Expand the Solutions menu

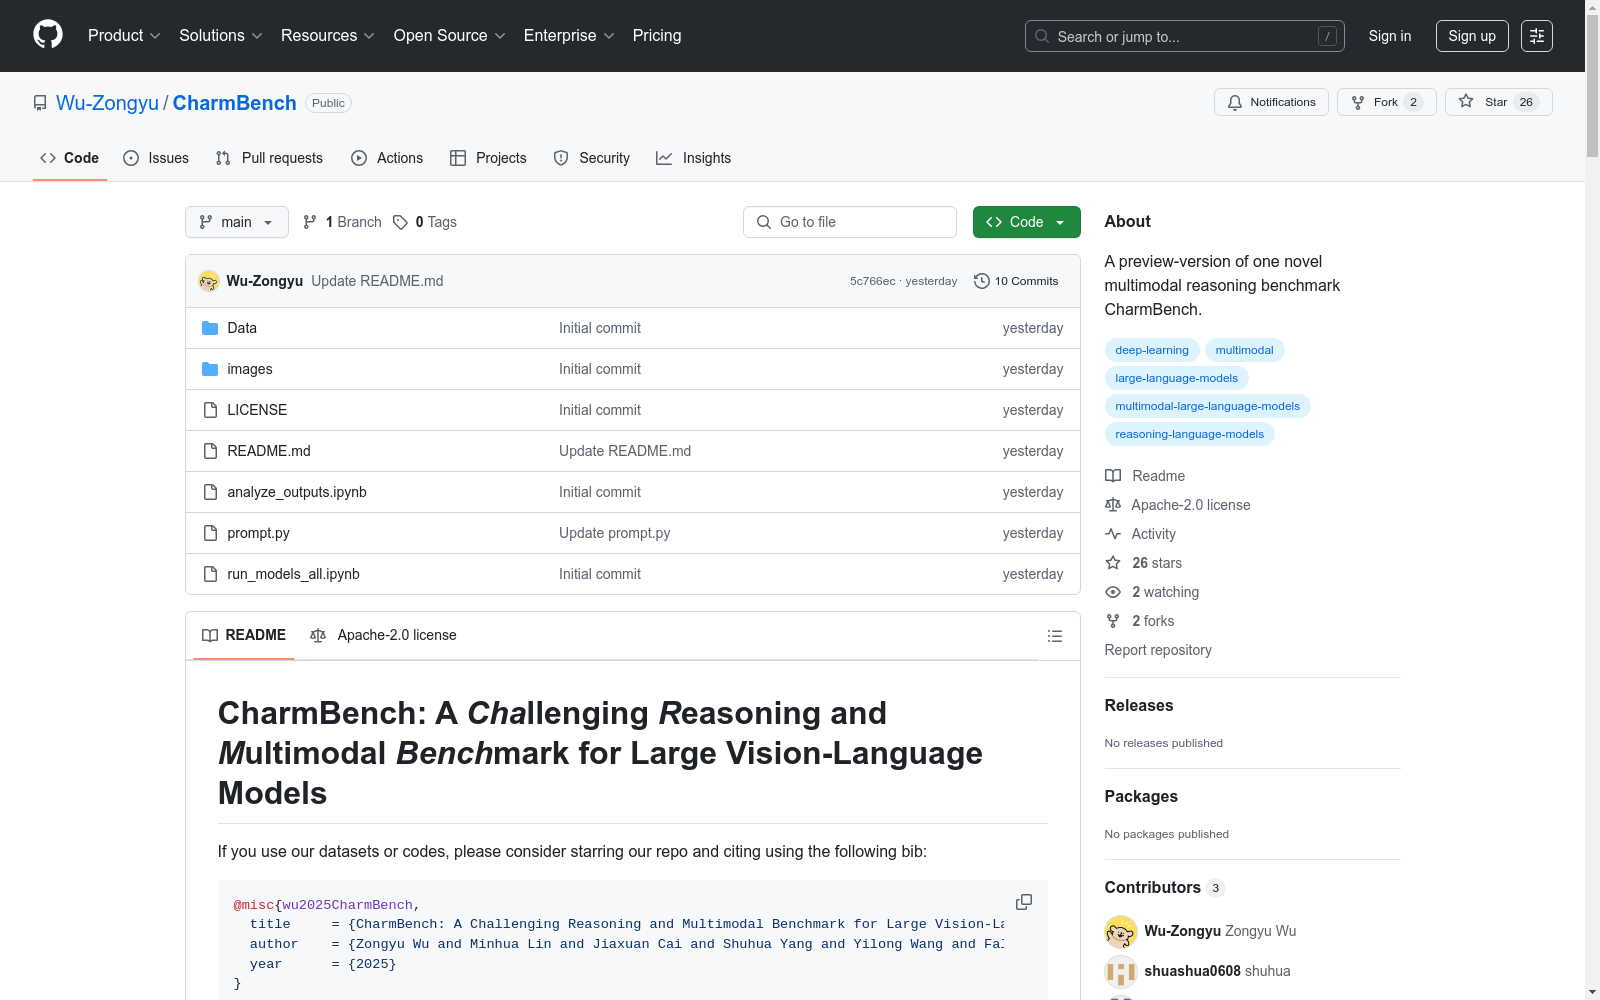221,35
